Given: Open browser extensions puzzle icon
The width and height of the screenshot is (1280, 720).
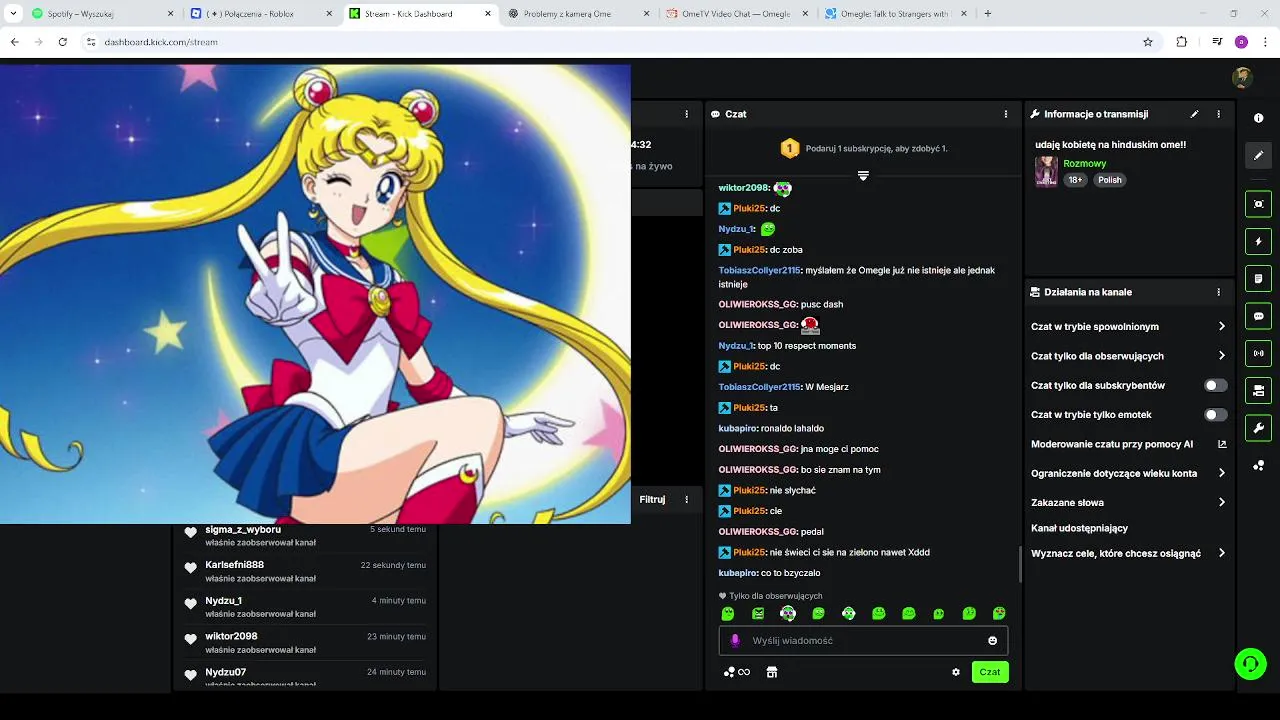Looking at the screenshot, I should (1182, 42).
